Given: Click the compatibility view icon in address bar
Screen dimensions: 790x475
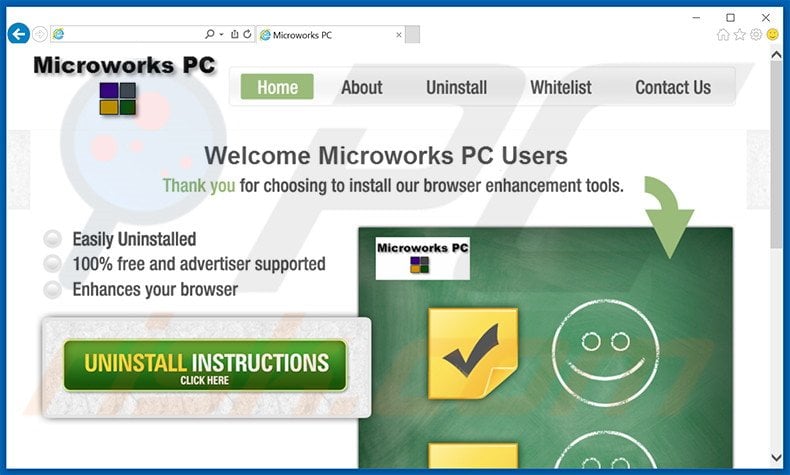Looking at the screenshot, I should pyautogui.click(x=234, y=34).
